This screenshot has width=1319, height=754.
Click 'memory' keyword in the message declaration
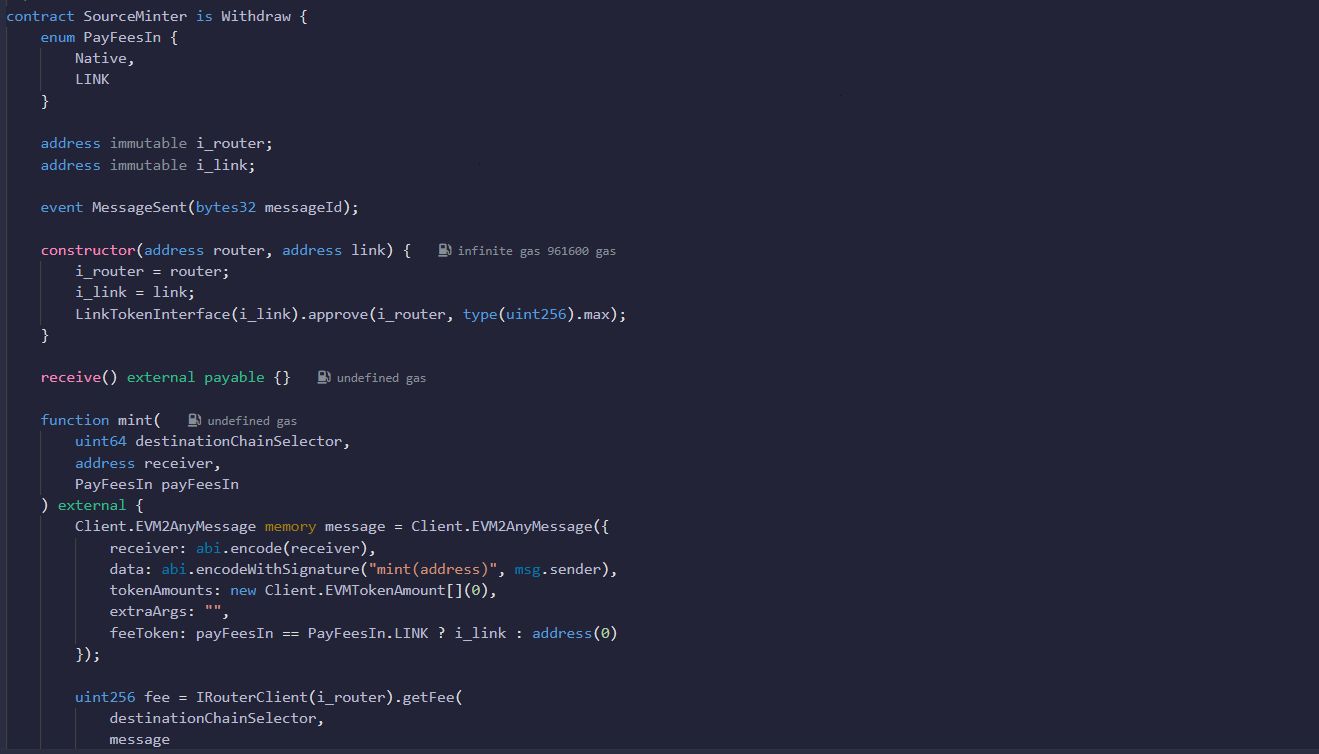290,527
